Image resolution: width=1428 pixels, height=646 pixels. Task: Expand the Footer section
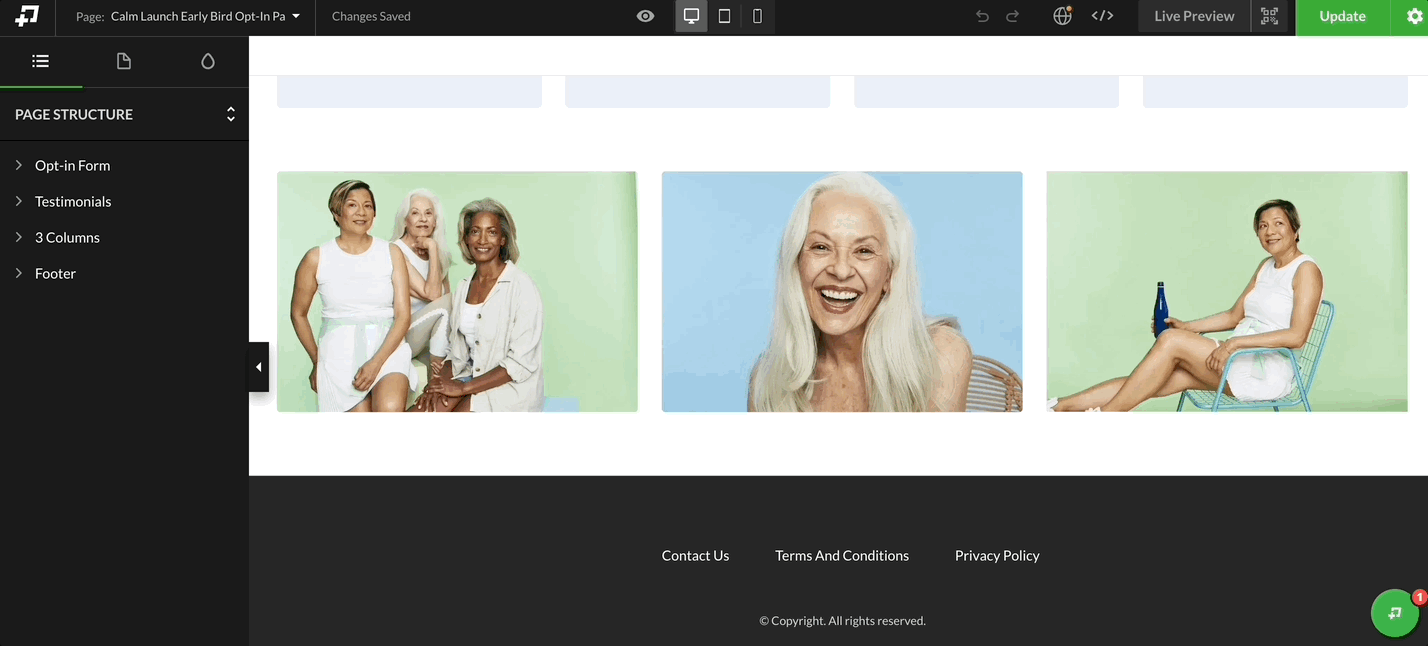(19, 273)
